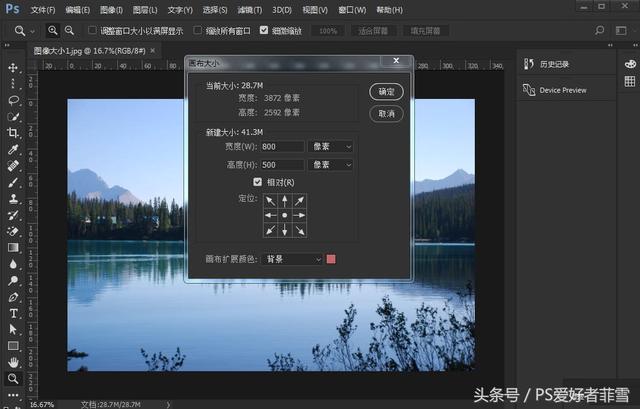Select the Blur tool
The width and height of the screenshot is (640, 409).
coord(13,264)
